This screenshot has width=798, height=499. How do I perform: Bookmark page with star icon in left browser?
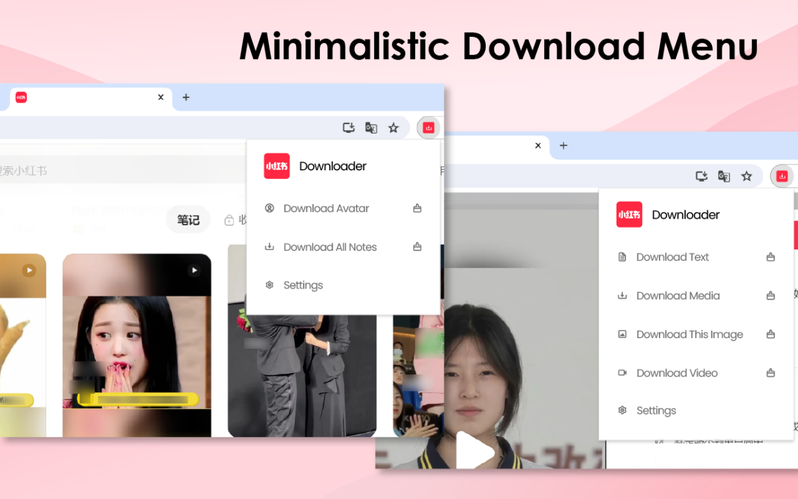[x=393, y=128]
